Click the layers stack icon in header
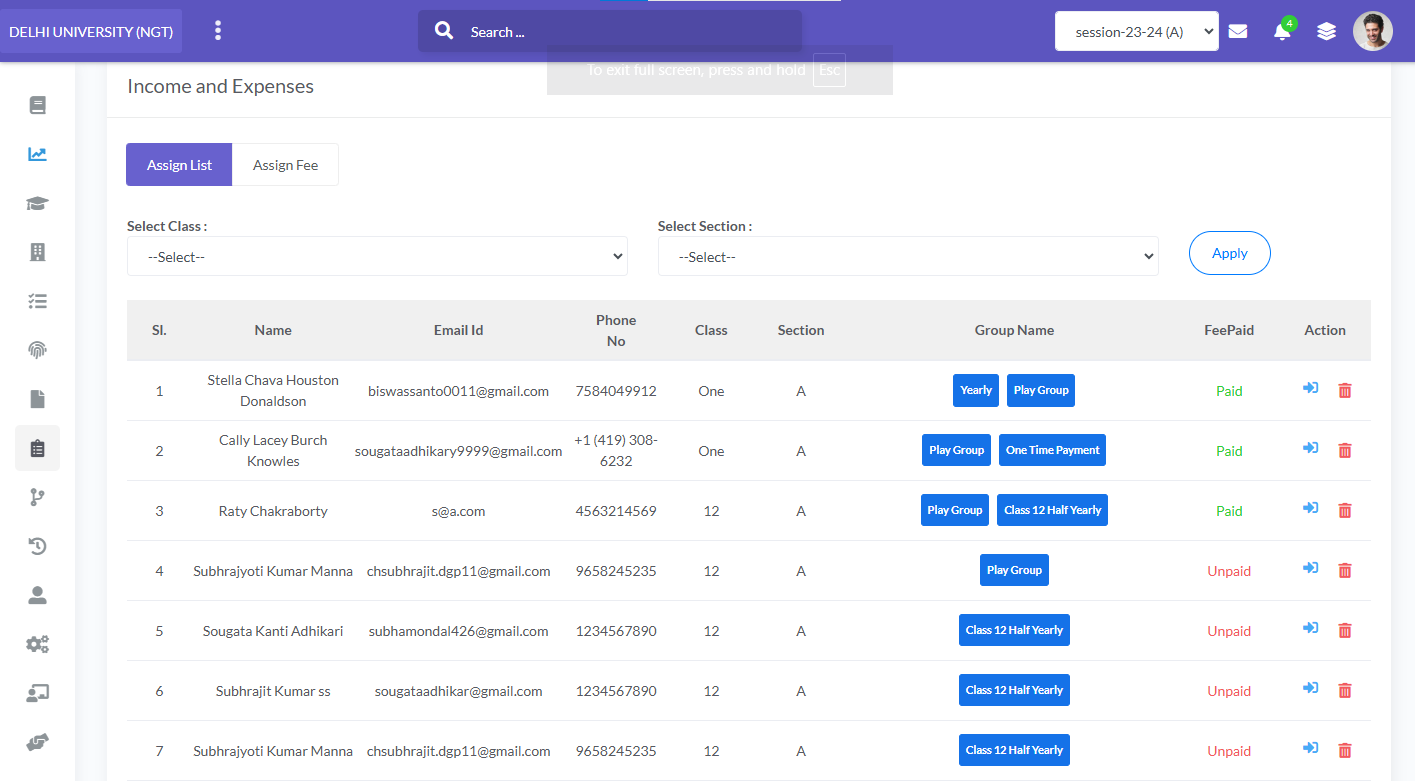 [x=1326, y=31]
